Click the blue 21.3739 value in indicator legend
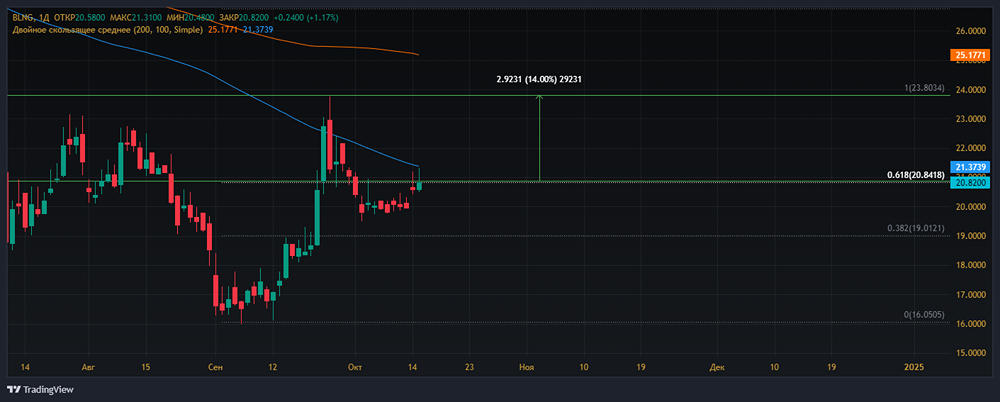 259,29
